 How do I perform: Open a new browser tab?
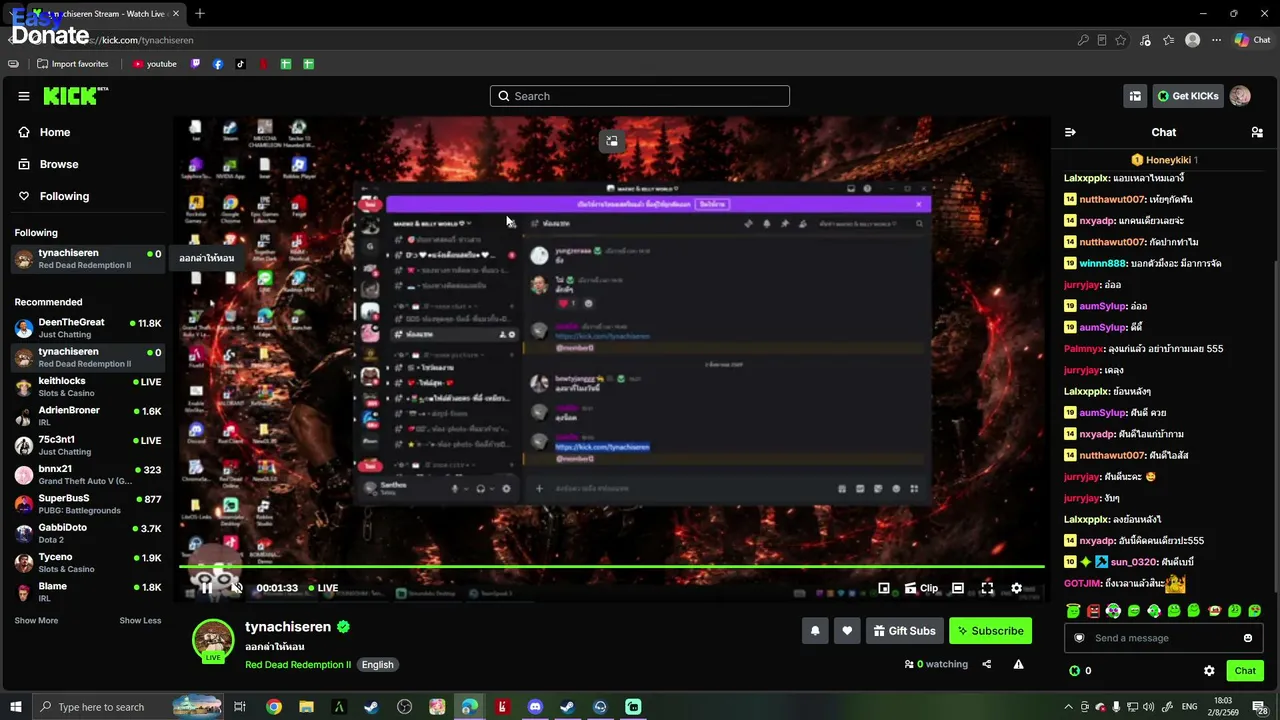click(x=200, y=14)
